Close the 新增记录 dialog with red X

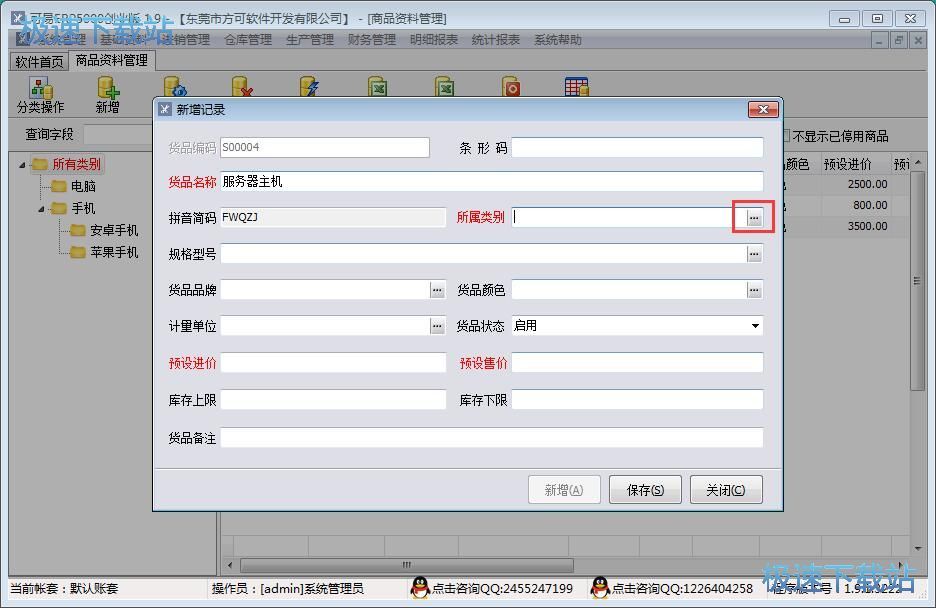pos(763,109)
